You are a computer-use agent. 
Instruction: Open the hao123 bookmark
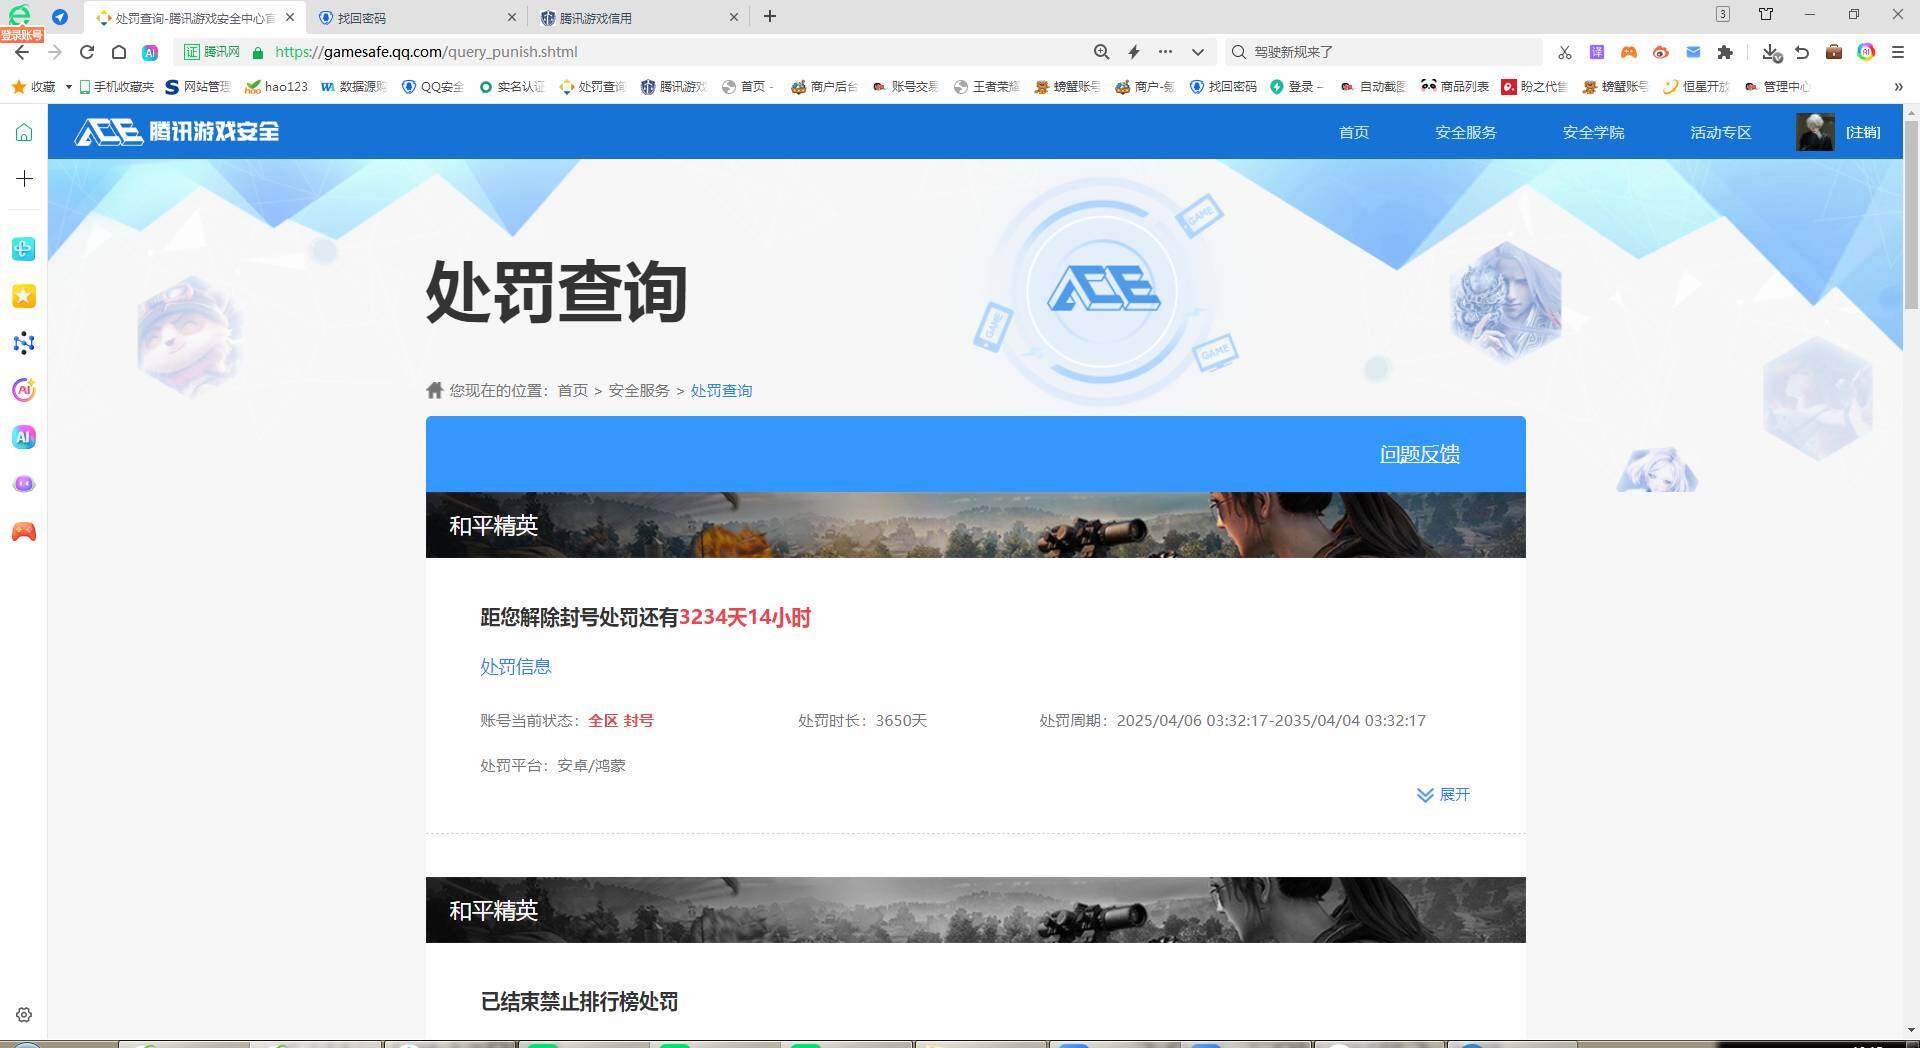(x=277, y=87)
